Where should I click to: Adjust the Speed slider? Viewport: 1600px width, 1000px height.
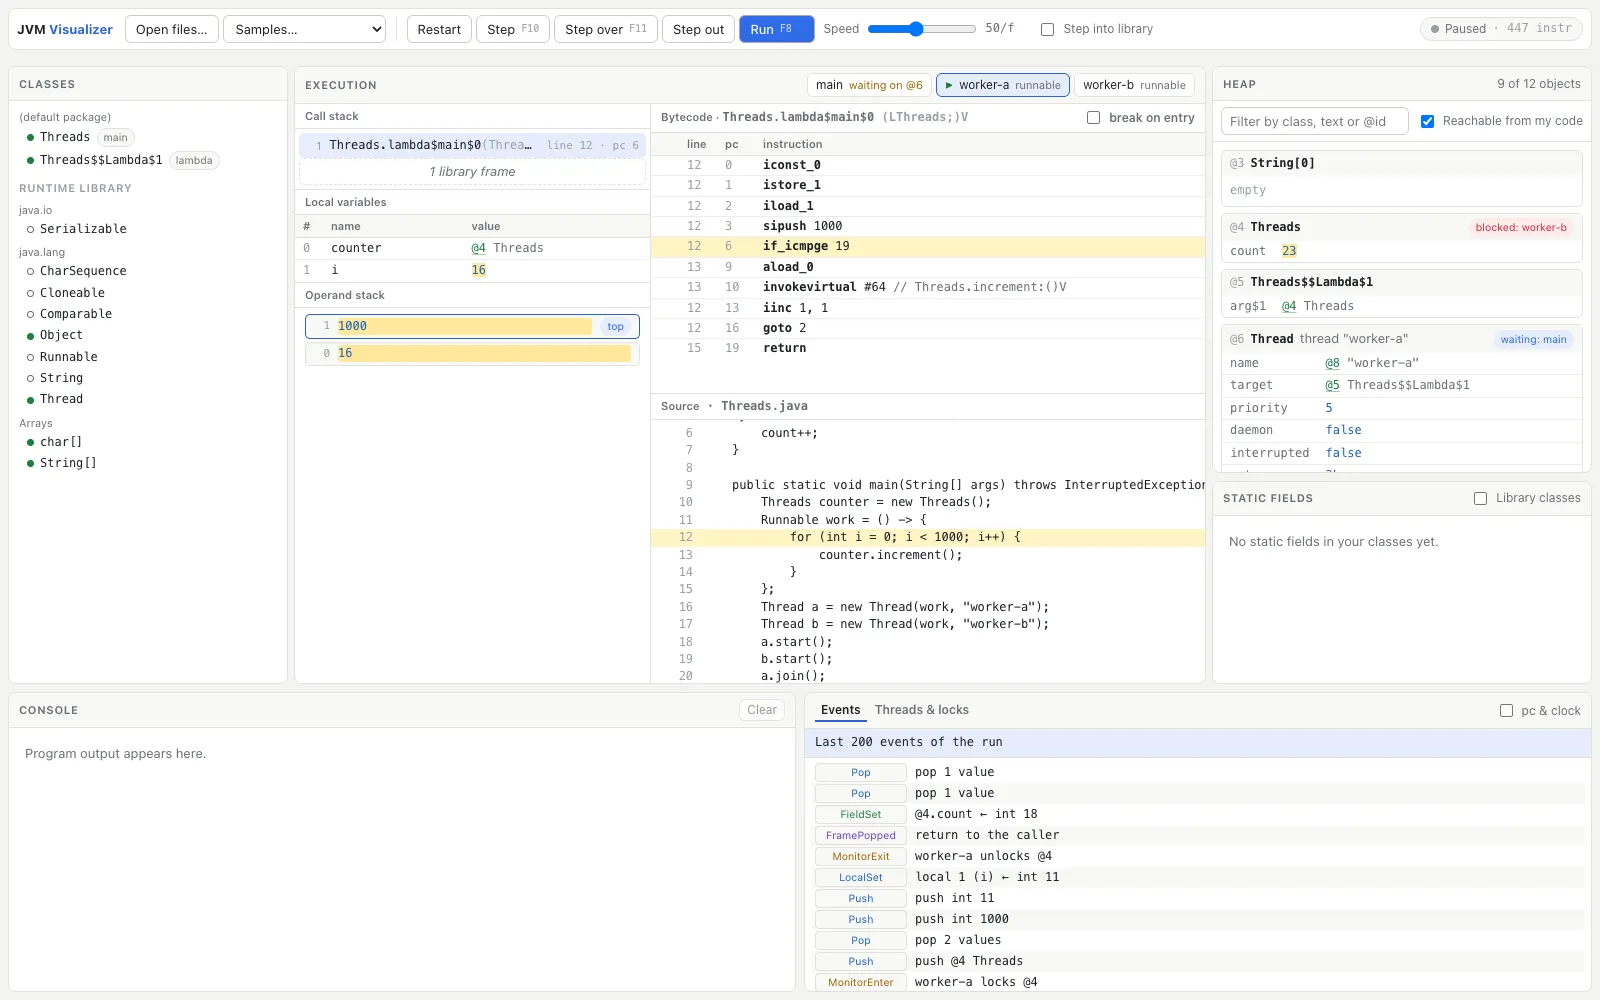tap(921, 29)
